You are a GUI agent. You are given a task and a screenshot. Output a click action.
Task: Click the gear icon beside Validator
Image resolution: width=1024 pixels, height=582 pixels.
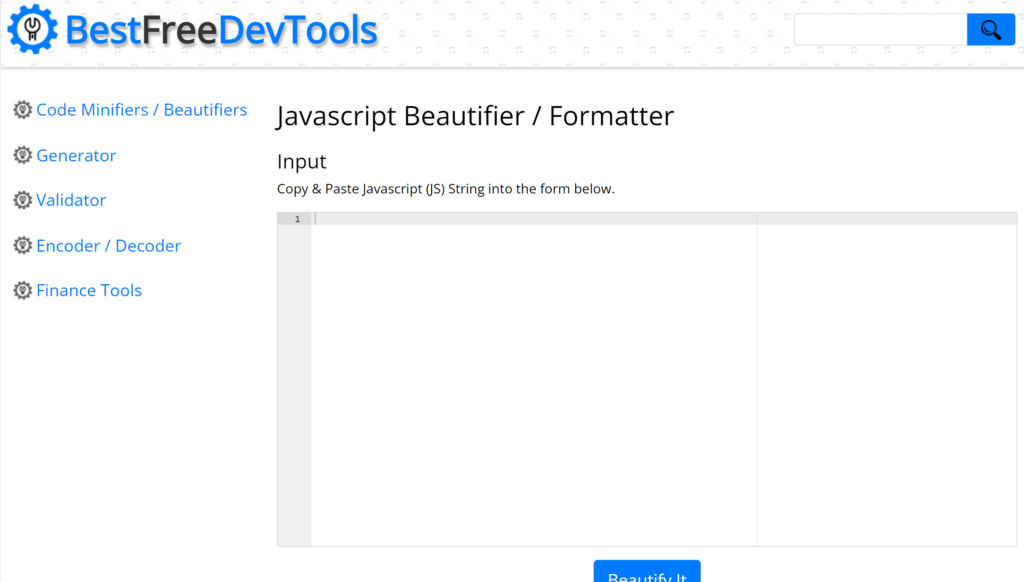(22, 200)
